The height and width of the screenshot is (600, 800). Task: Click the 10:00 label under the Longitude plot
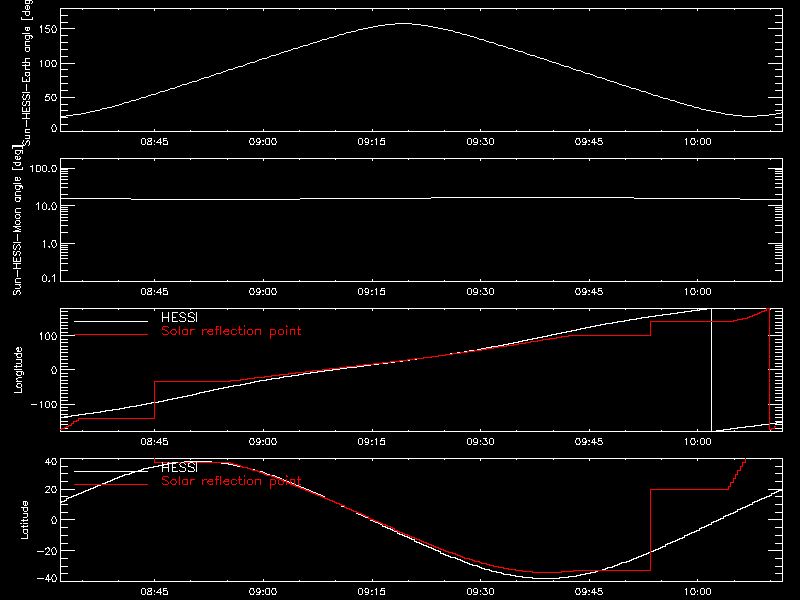[698, 442]
